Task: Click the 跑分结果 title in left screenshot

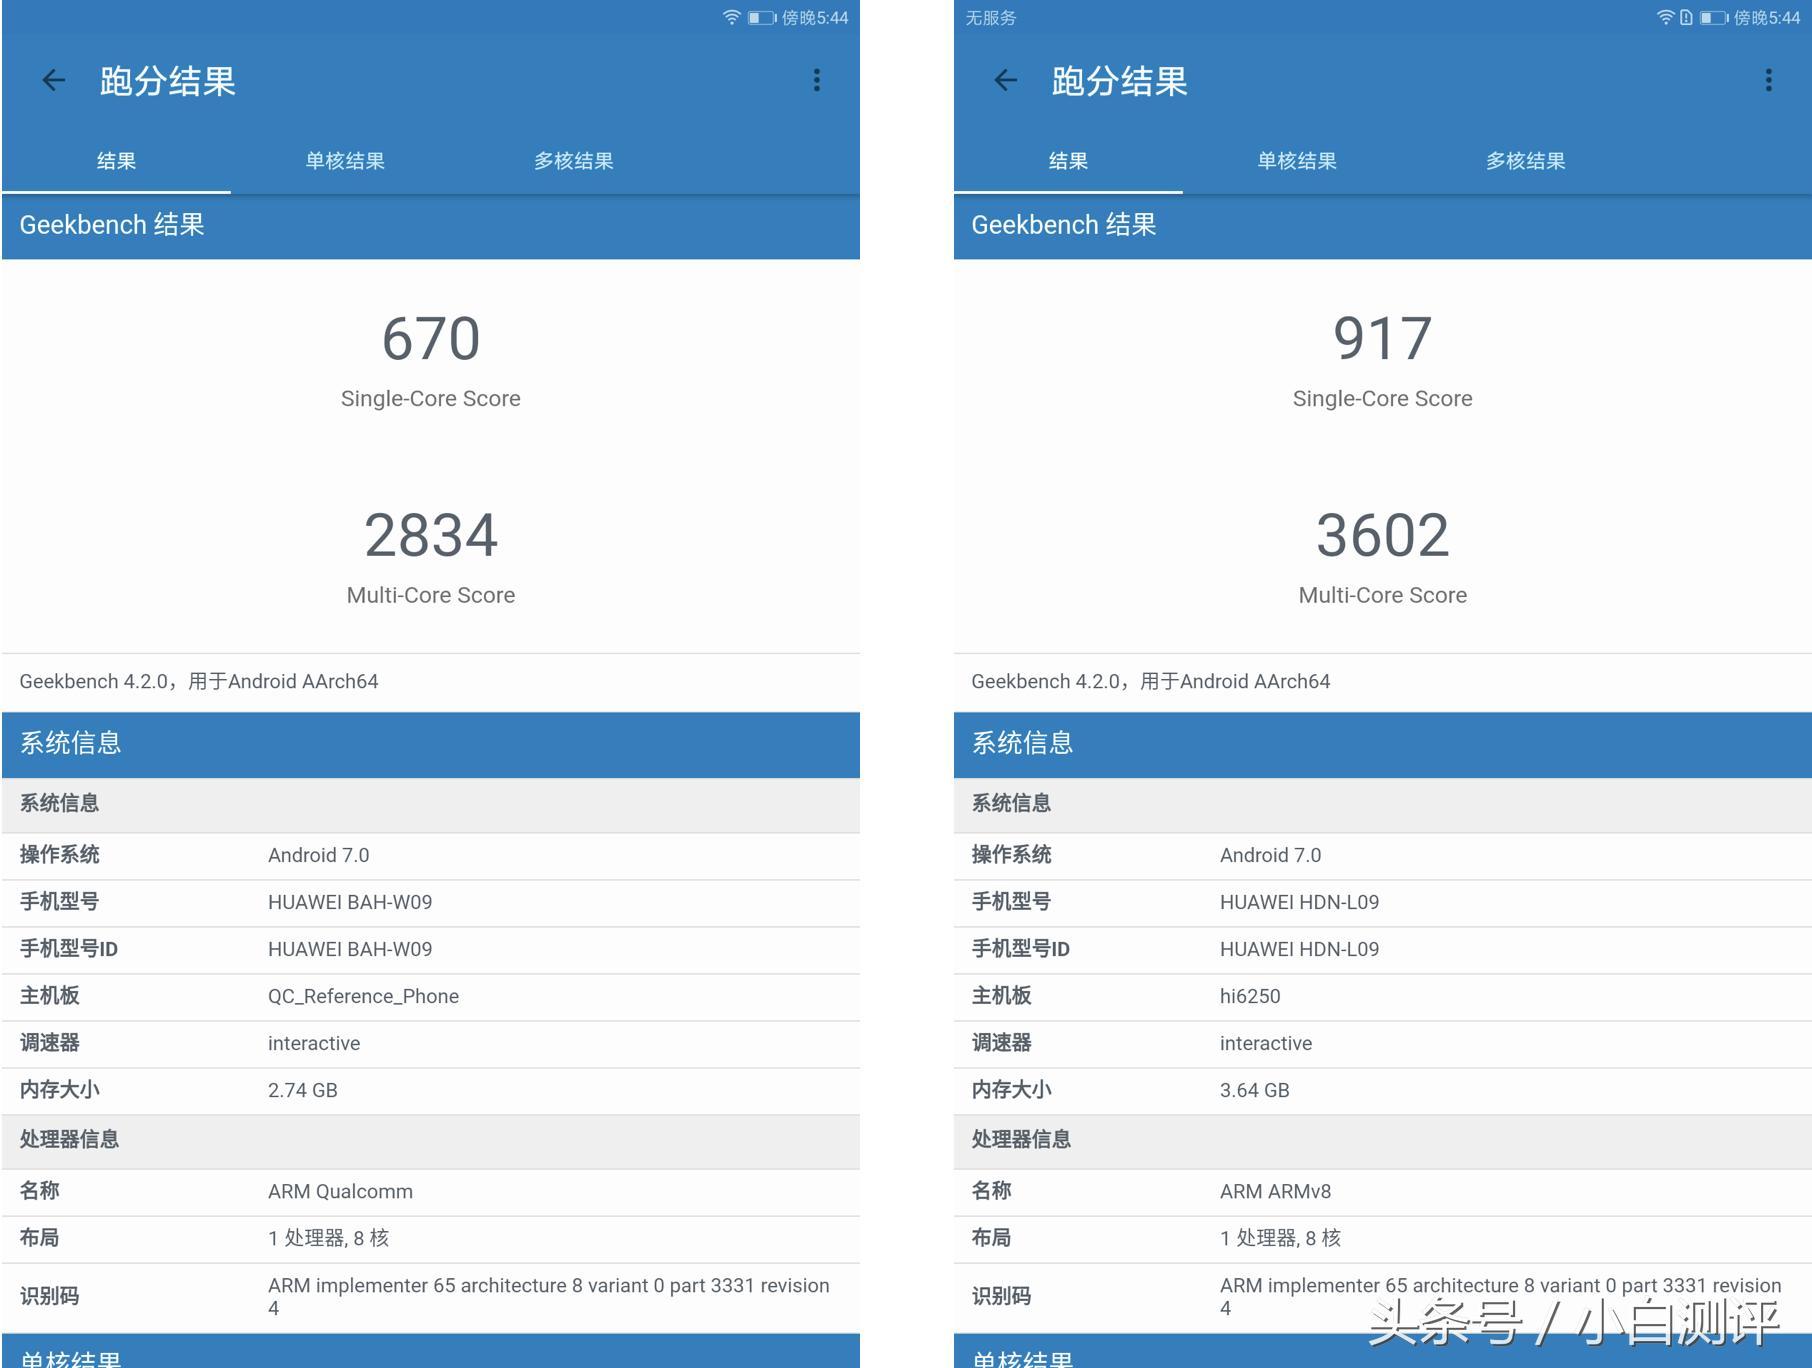Action: pos(168,81)
